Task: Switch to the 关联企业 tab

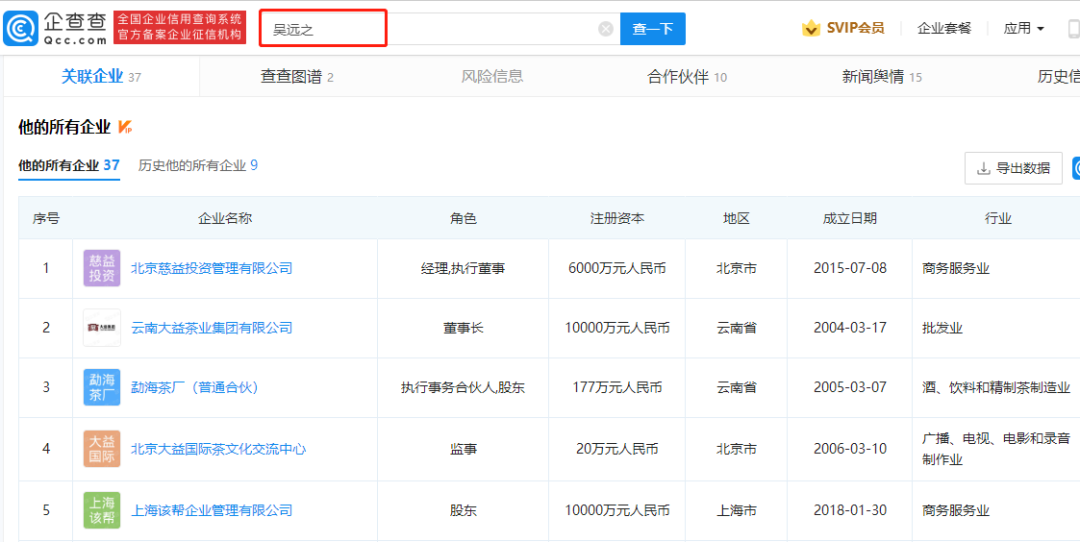Action: 101,76
